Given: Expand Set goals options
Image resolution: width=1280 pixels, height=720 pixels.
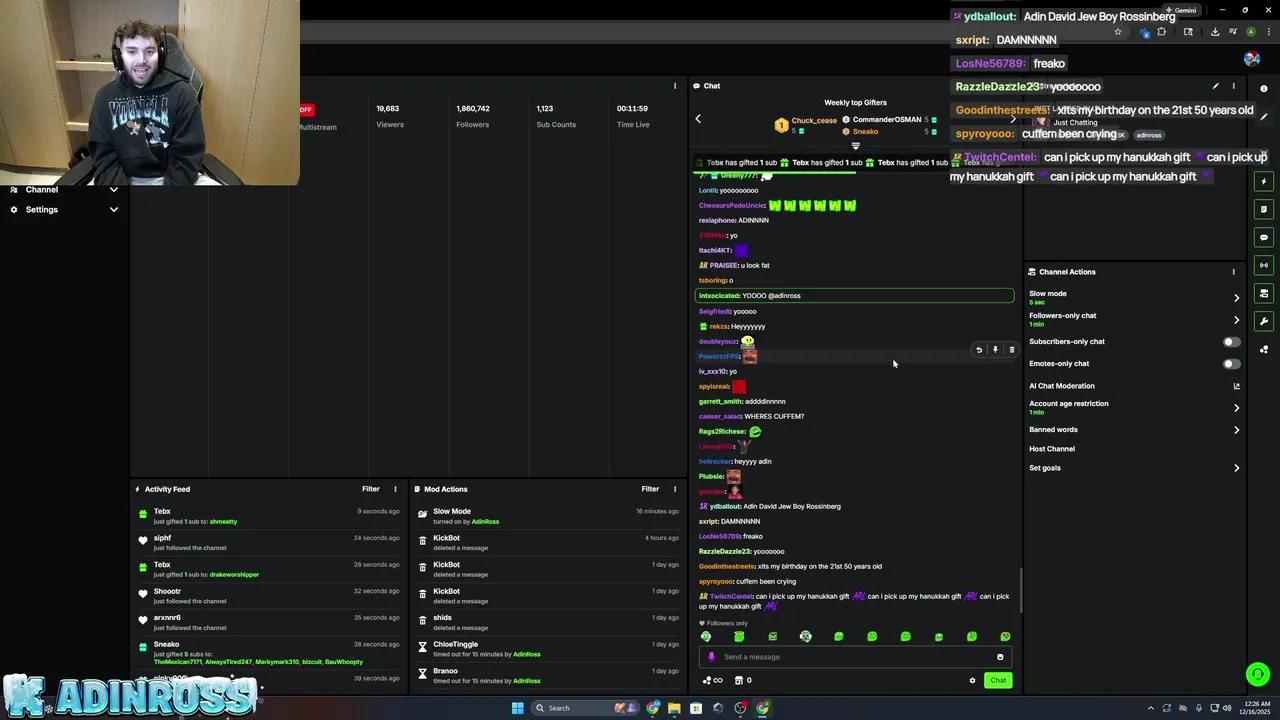Looking at the screenshot, I should [x=1236, y=468].
